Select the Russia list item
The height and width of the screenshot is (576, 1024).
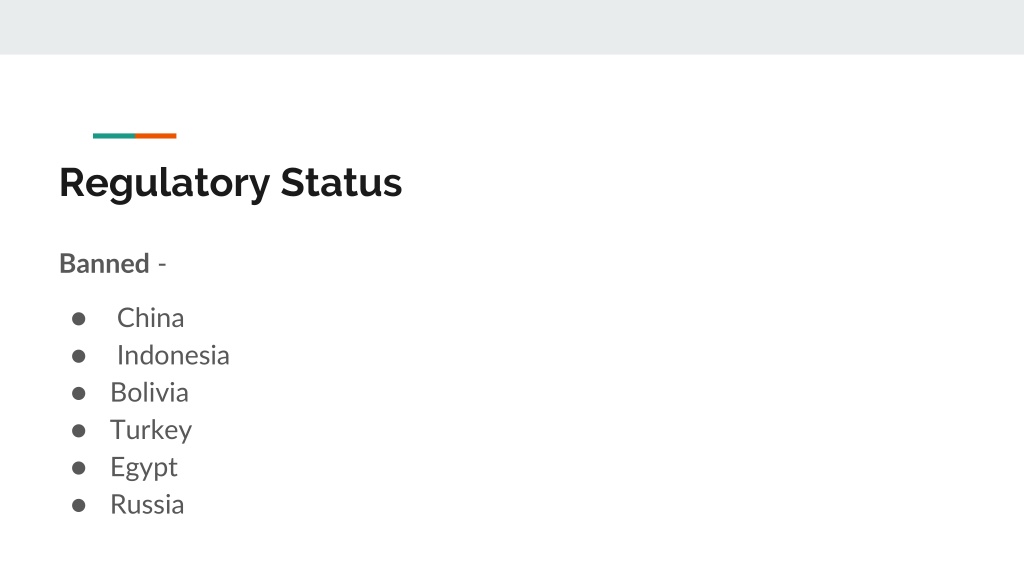click(x=147, y=505)
